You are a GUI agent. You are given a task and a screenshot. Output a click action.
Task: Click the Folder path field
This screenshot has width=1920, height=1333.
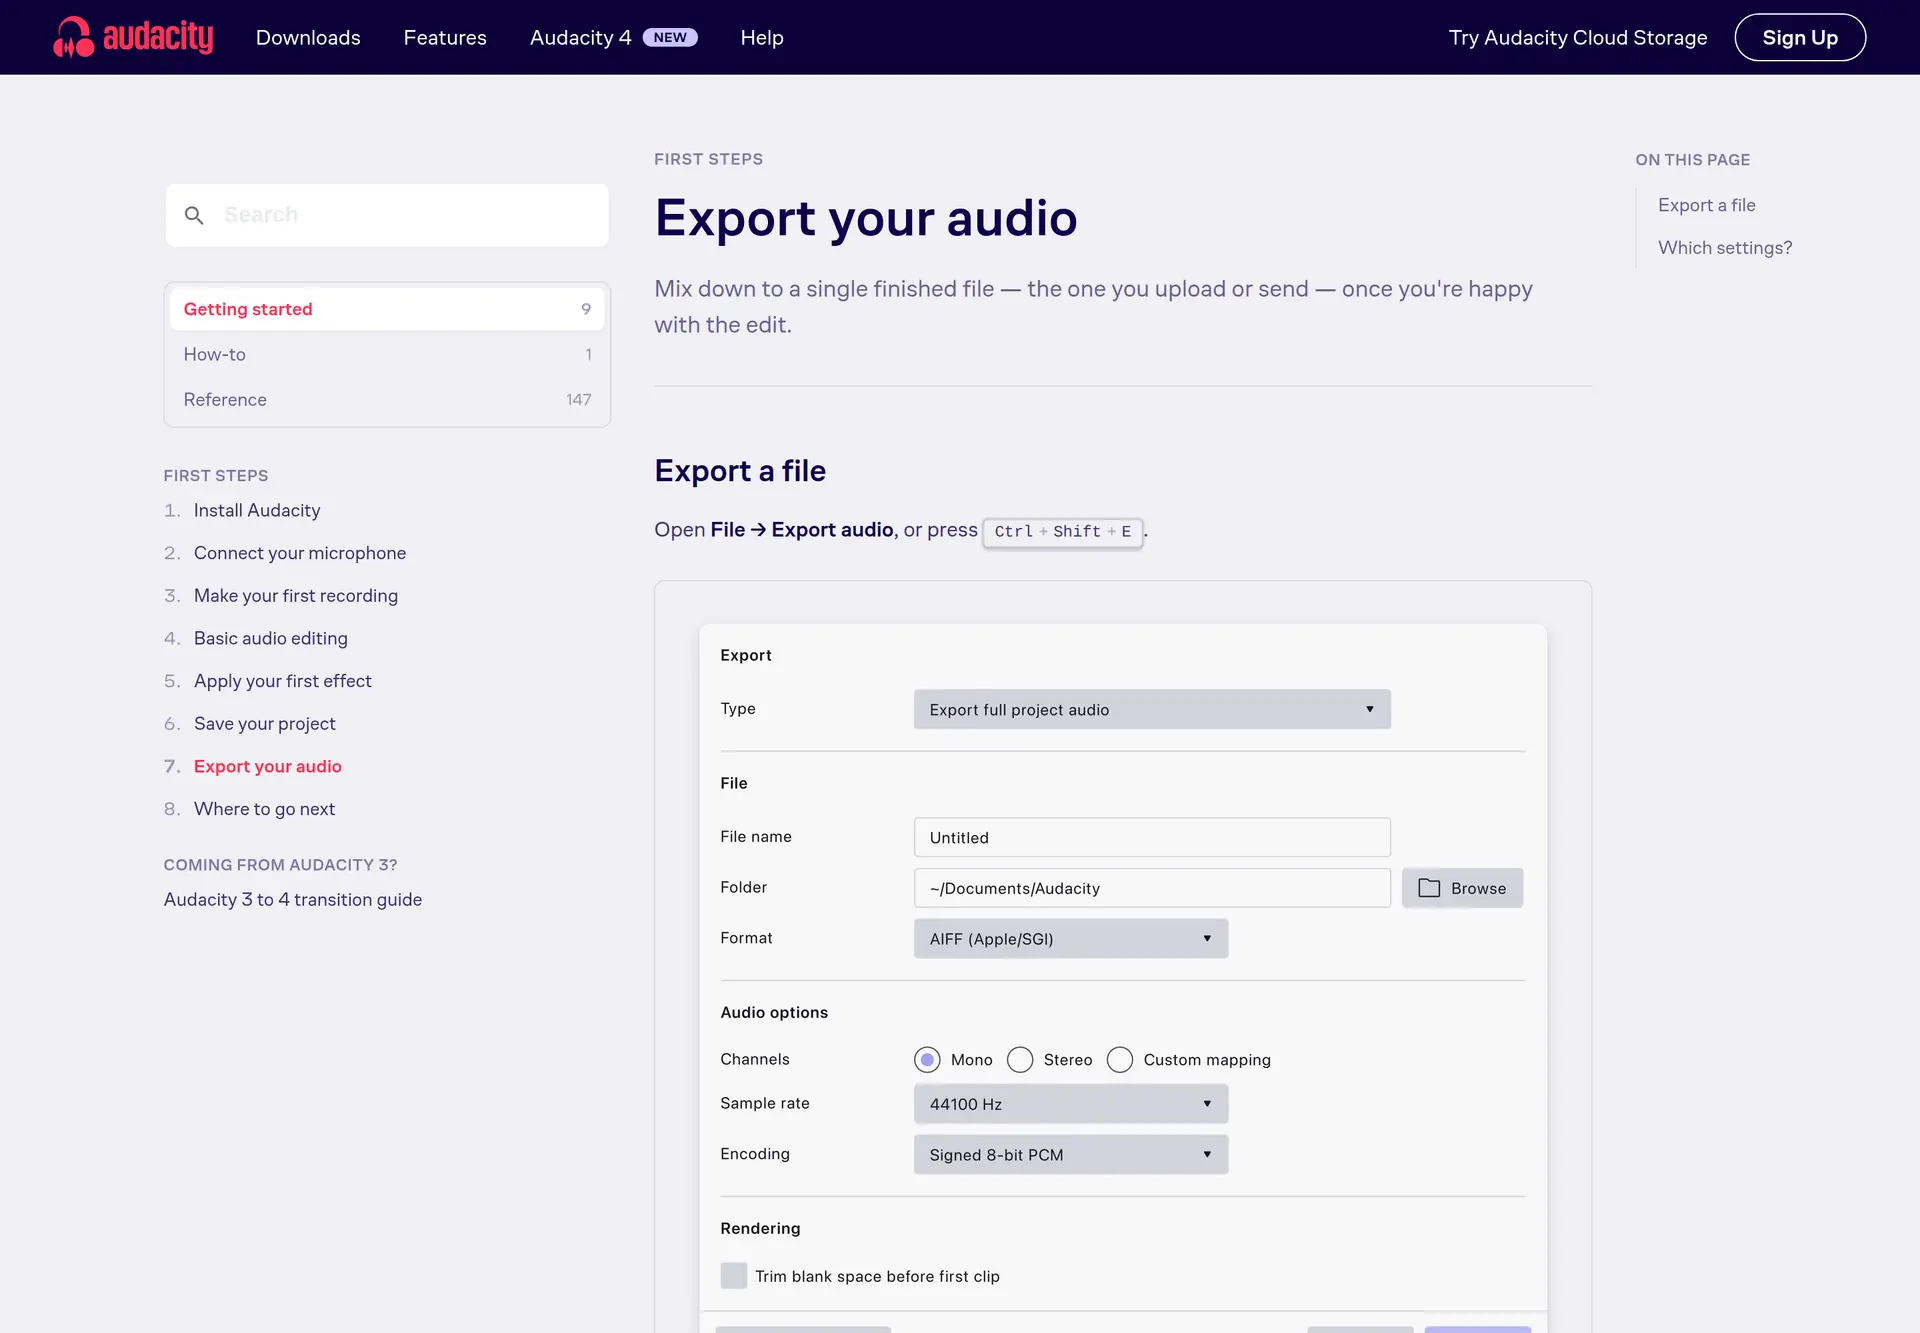click(1152, 888)
